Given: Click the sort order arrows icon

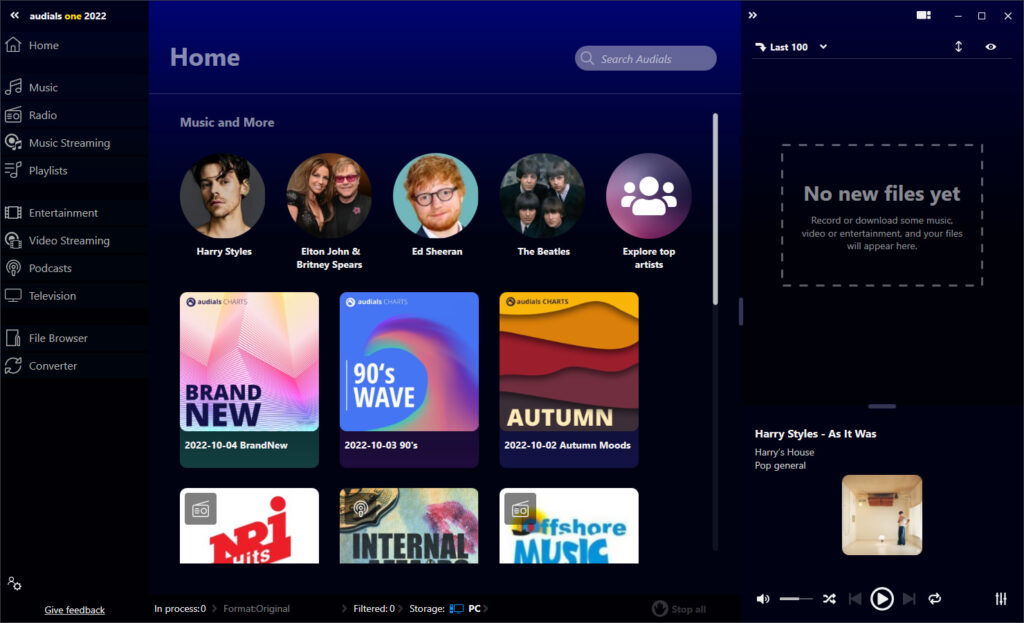Looking at the screenshot, I should click(x=958, y=46).
